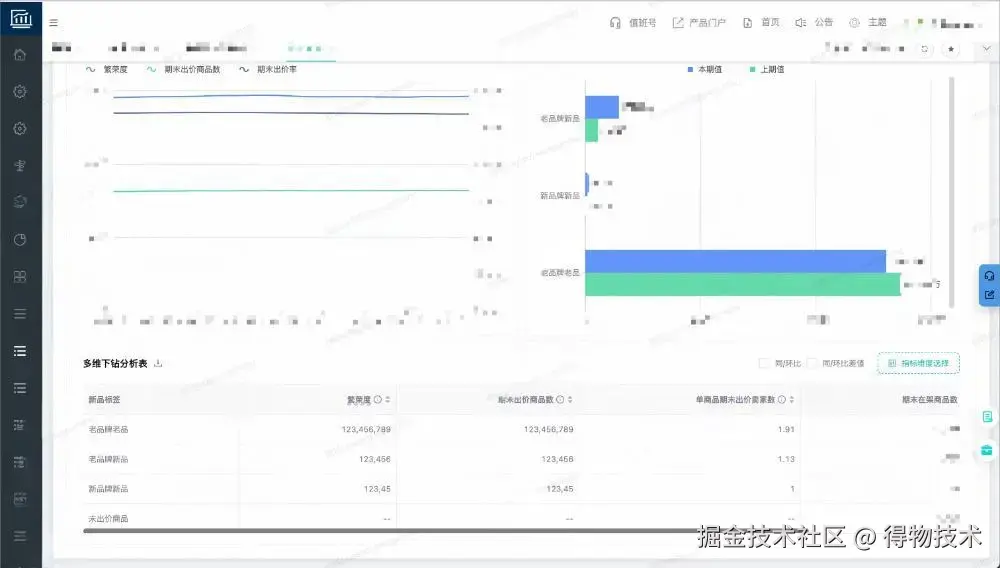
Task: Click the floating blue headset support icon
Action: [989, 276]
